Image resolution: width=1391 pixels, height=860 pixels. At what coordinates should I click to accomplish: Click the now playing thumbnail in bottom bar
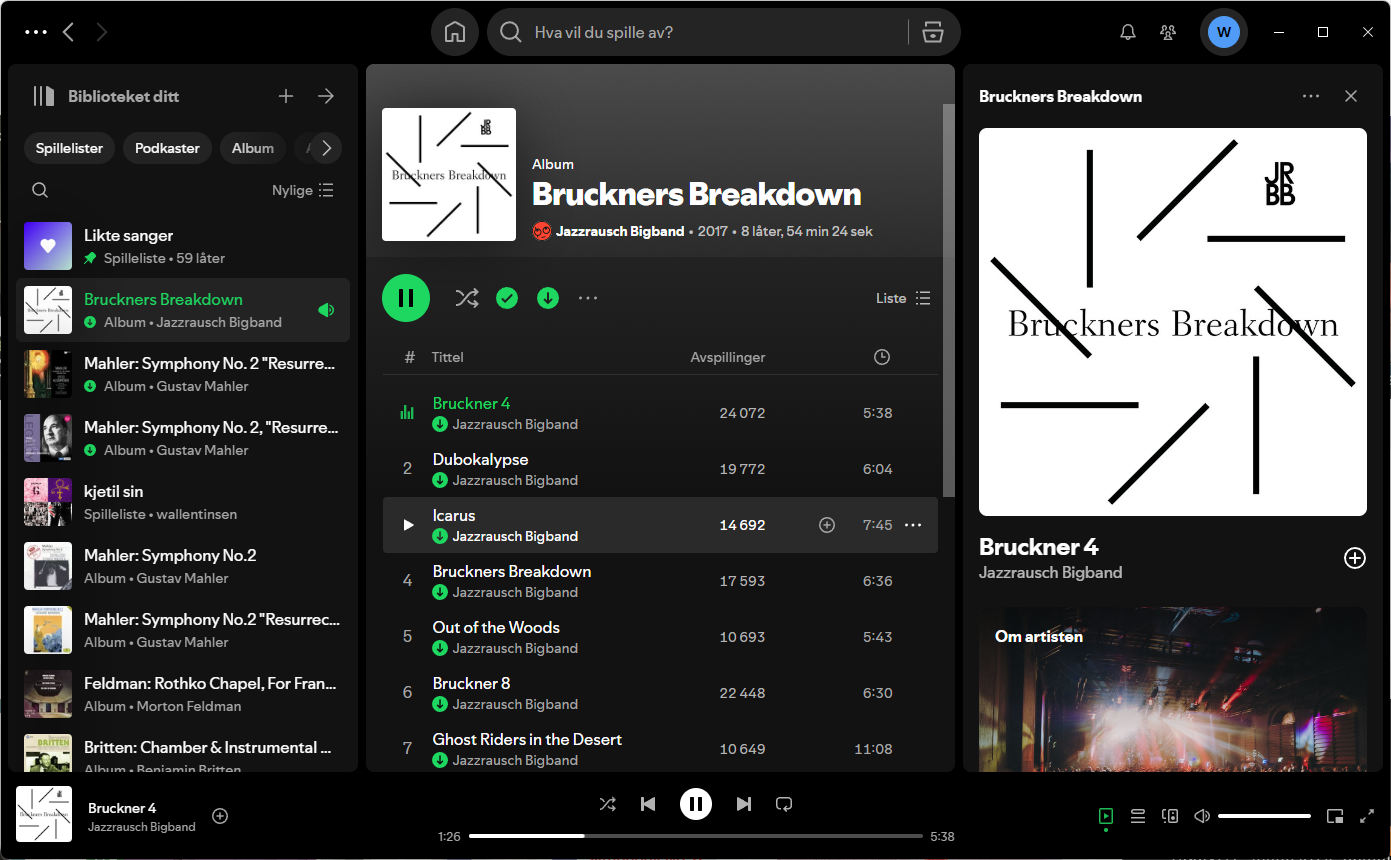tap(44, 814)
